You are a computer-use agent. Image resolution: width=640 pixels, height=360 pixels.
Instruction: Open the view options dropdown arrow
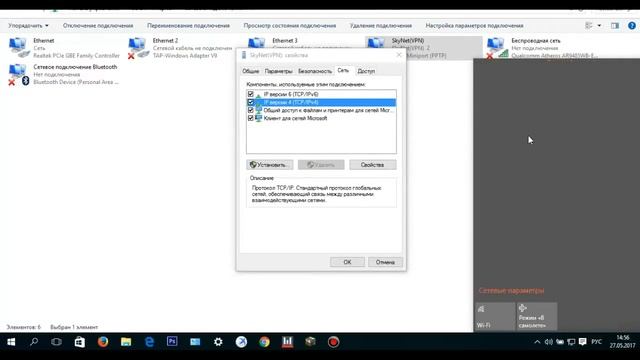pos(599,25)
